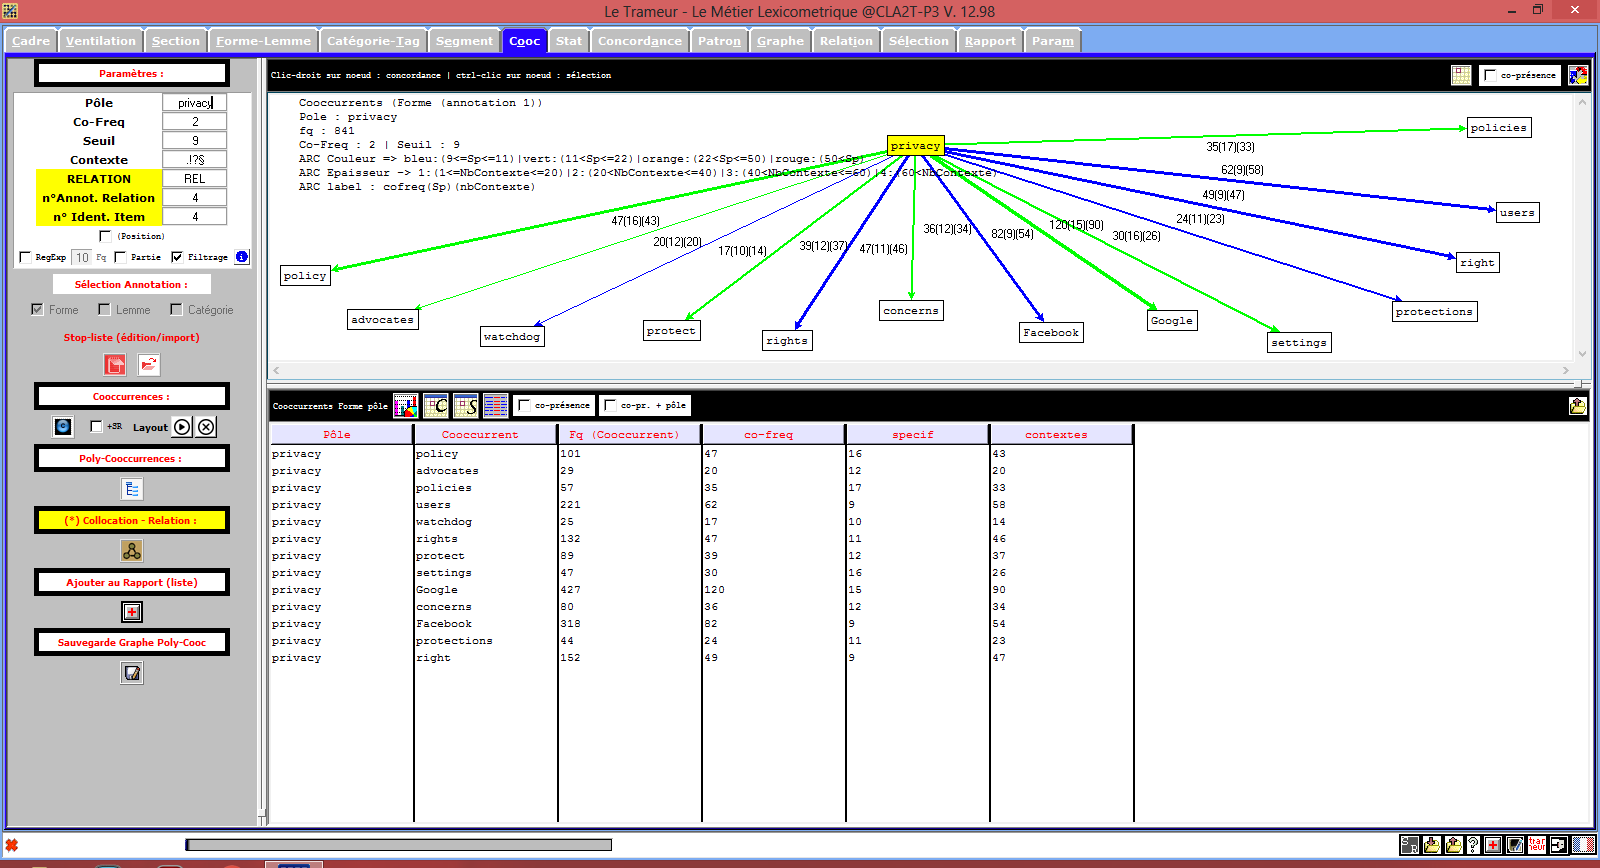This screenshot has width=1600, height=868.
Task: Click the folder upload icon in bottom toolbar
Action: [x=1454, y=845]
